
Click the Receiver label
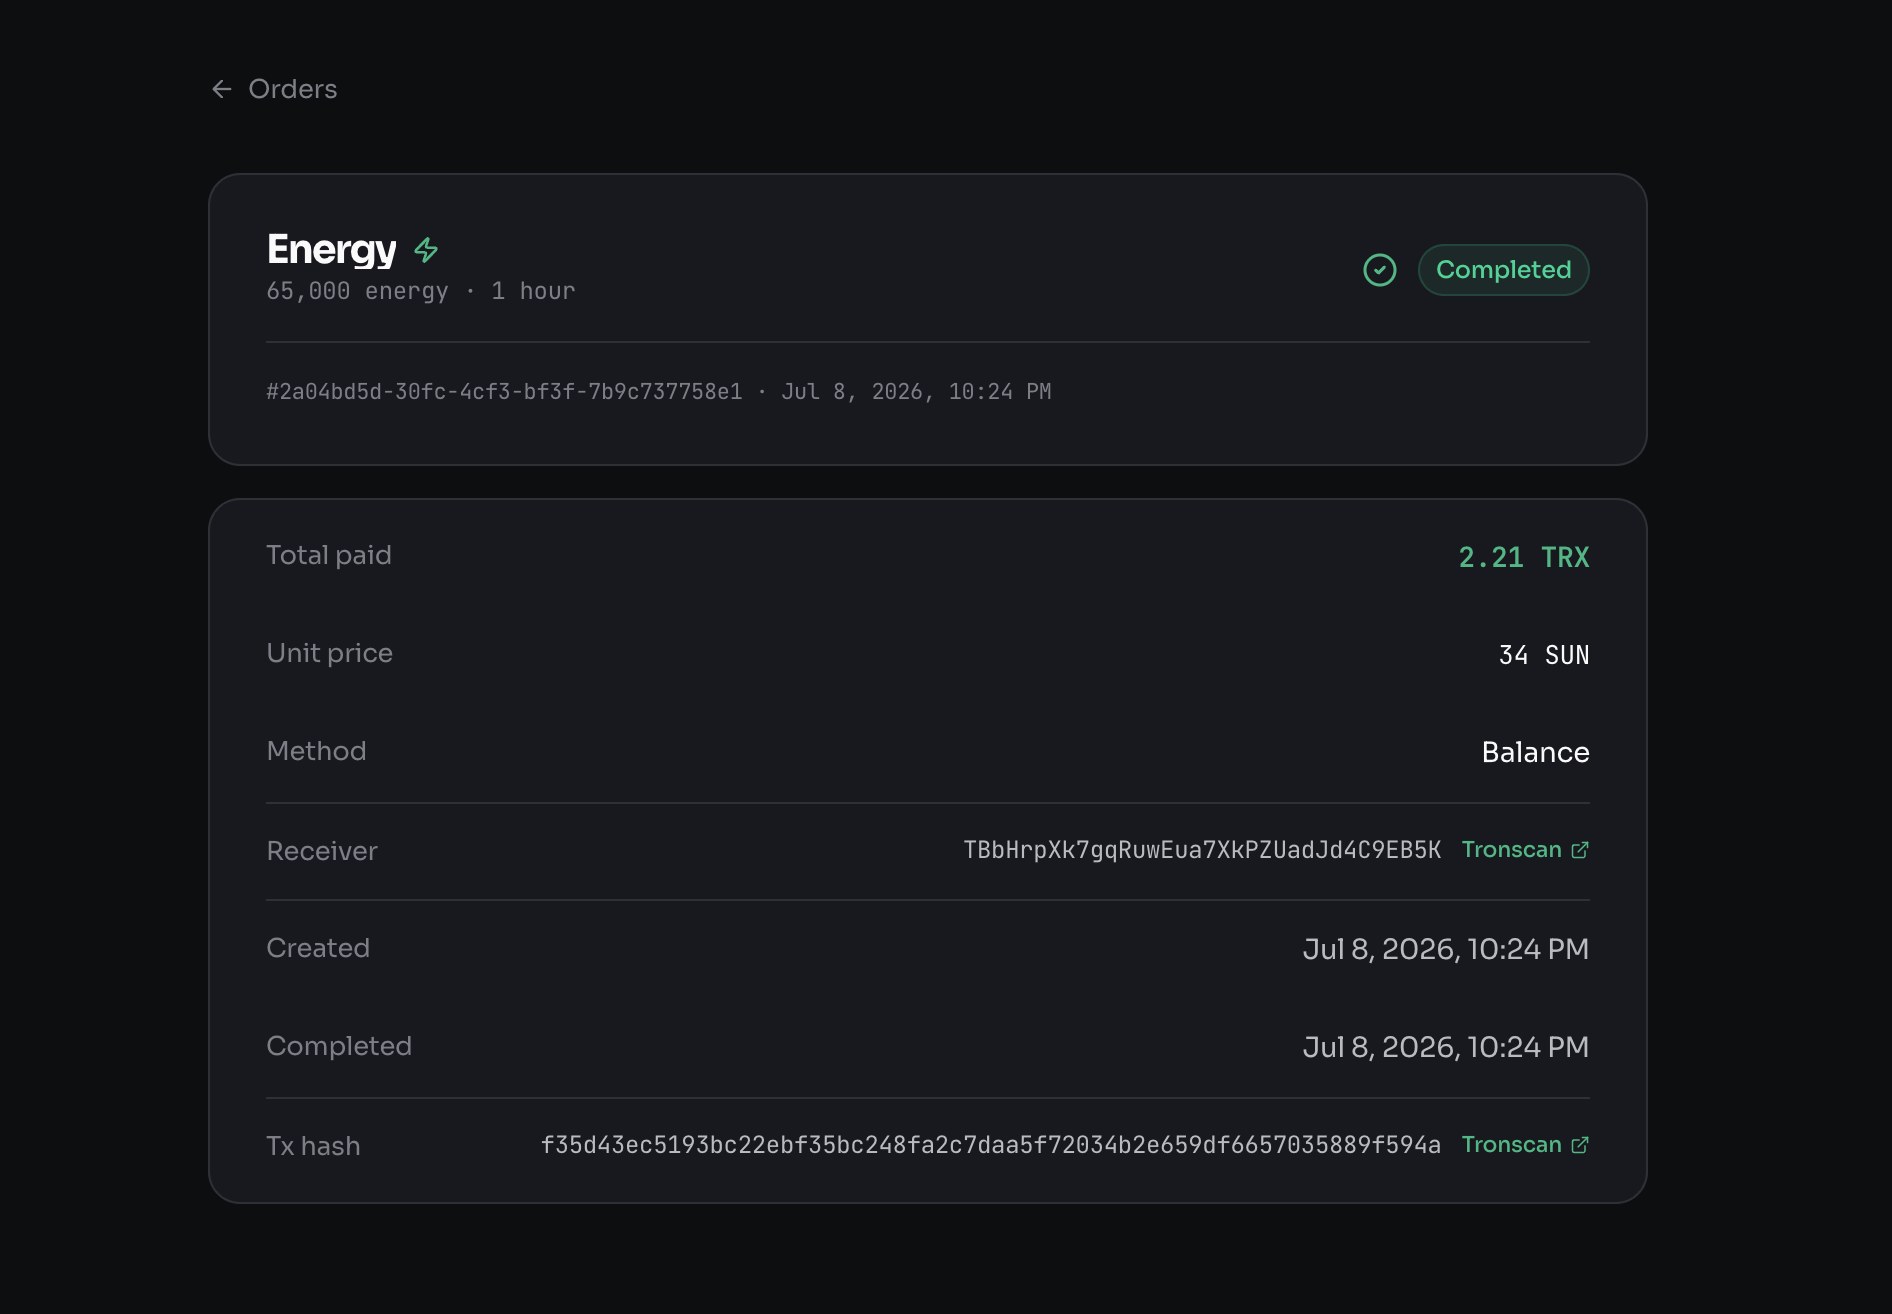pyautogui.click(x=322, y=851)
